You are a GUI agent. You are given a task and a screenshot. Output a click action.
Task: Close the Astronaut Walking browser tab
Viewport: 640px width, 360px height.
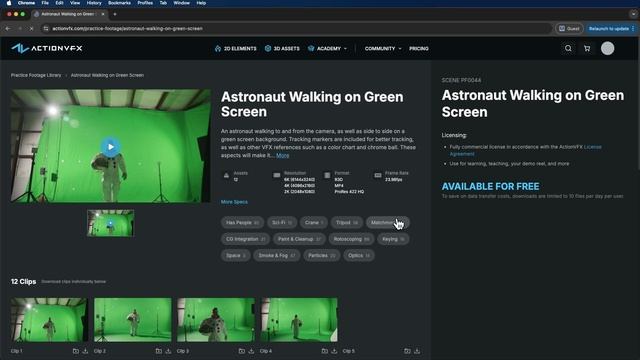(103, 14)
